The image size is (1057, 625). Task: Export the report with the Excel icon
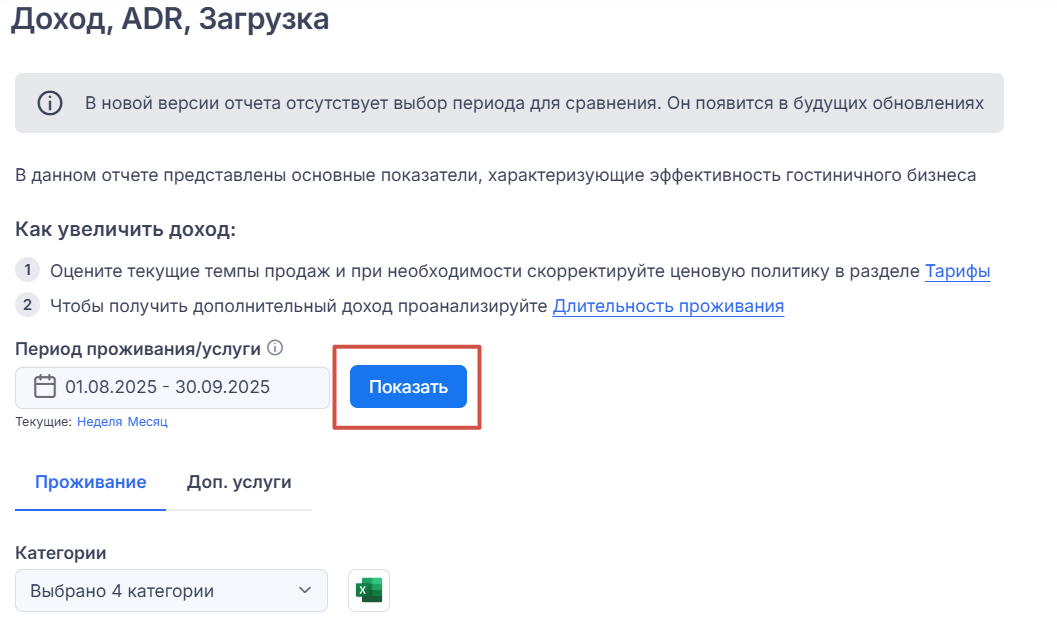click(x=368, y=590)
